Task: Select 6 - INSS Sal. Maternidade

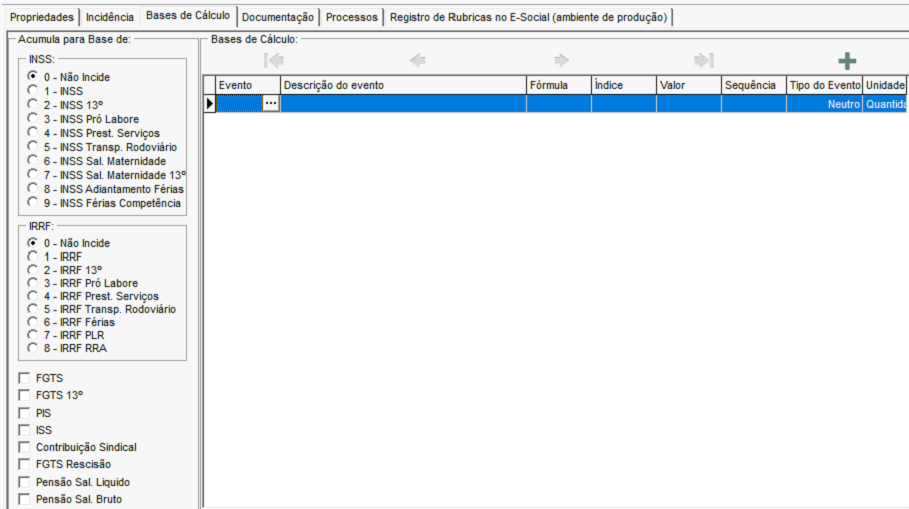Action: [x=32, y=161]
